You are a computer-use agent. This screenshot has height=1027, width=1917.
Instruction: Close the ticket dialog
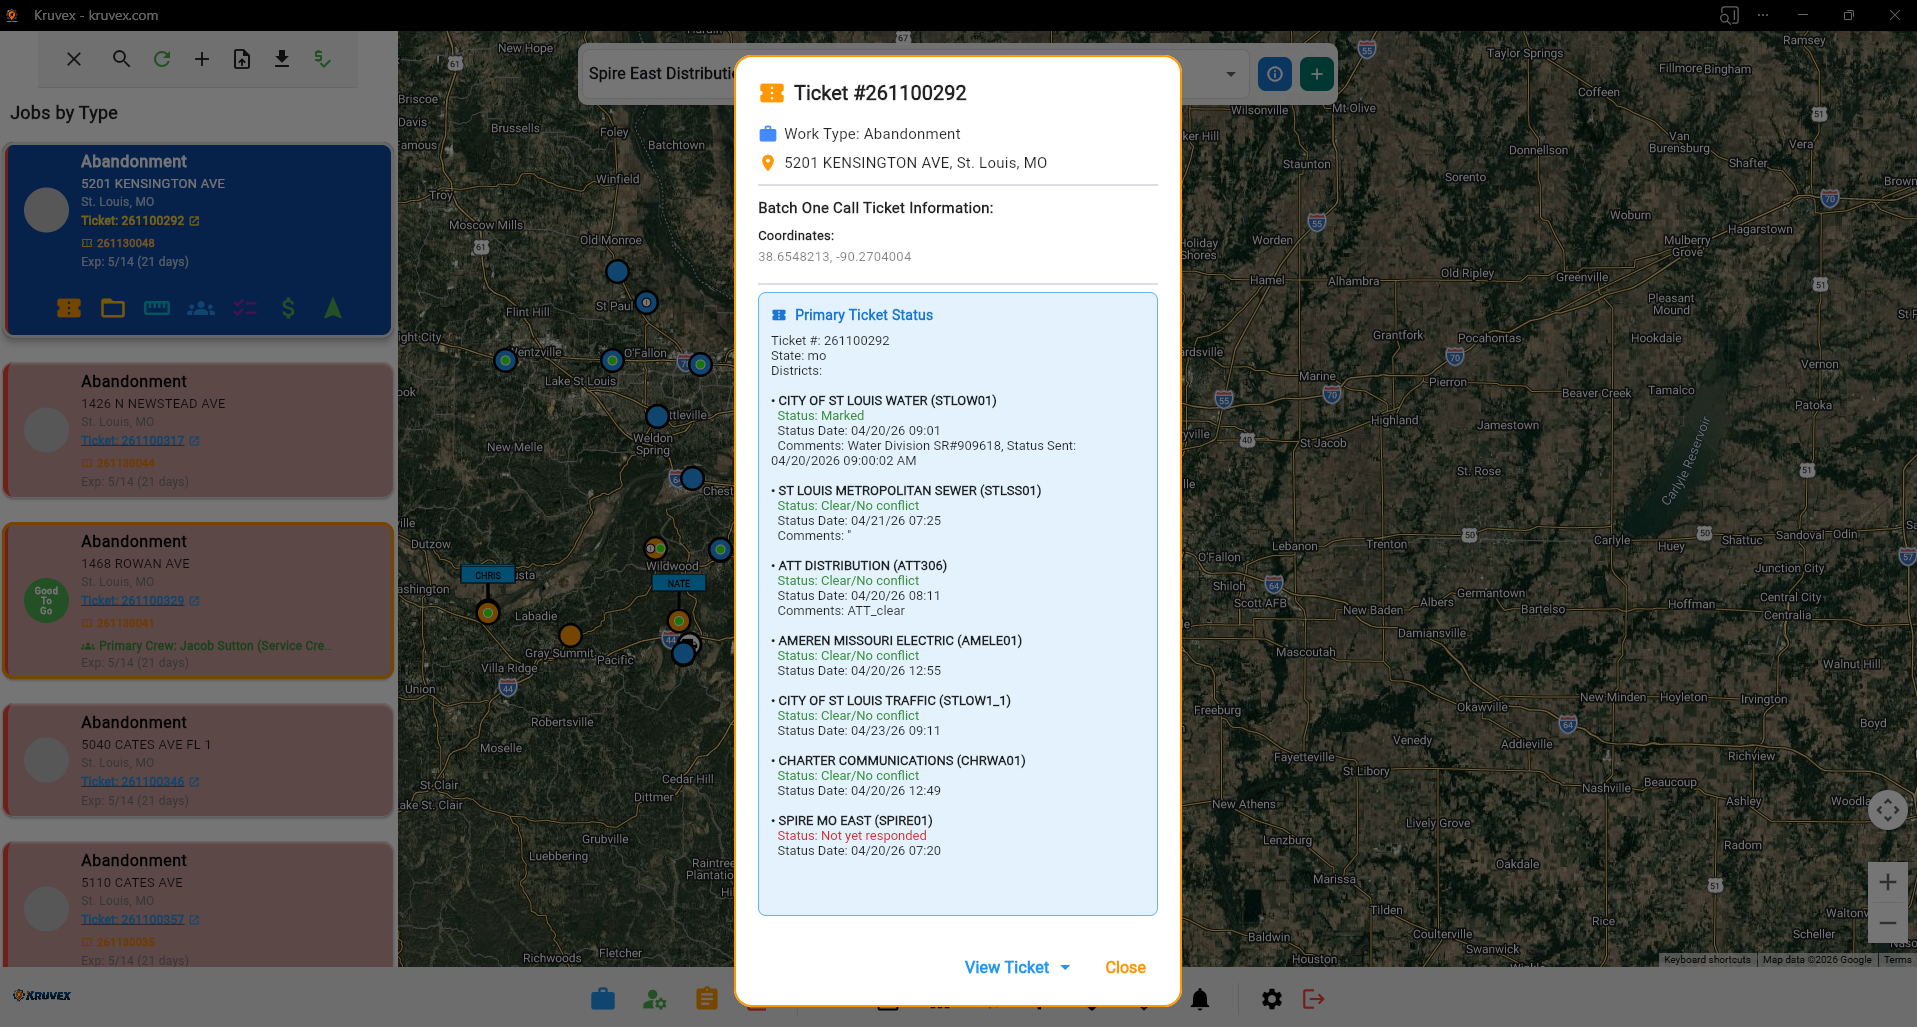pos(1125,968)
